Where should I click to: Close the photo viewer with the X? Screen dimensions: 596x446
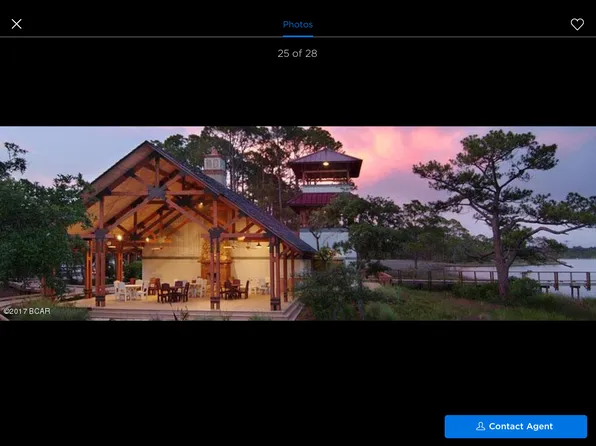[x=16, y=24]
